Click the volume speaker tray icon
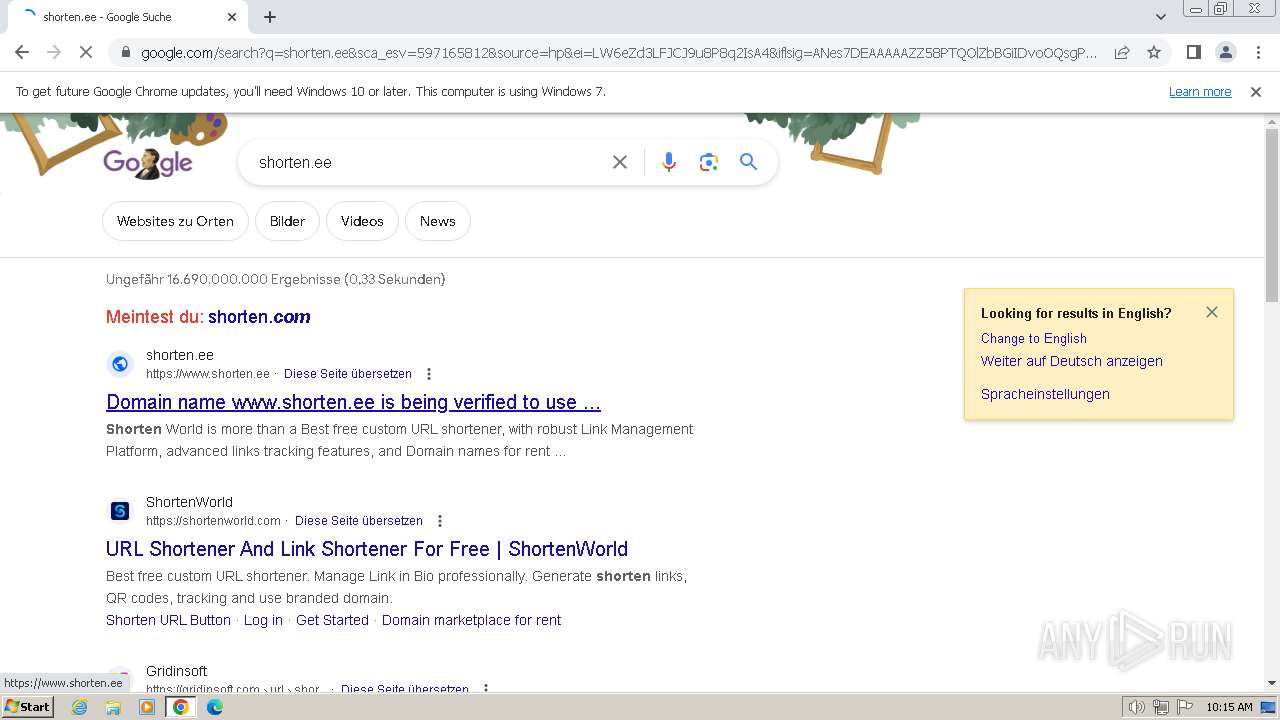The image size is (1280, 720). point(1137,707)
